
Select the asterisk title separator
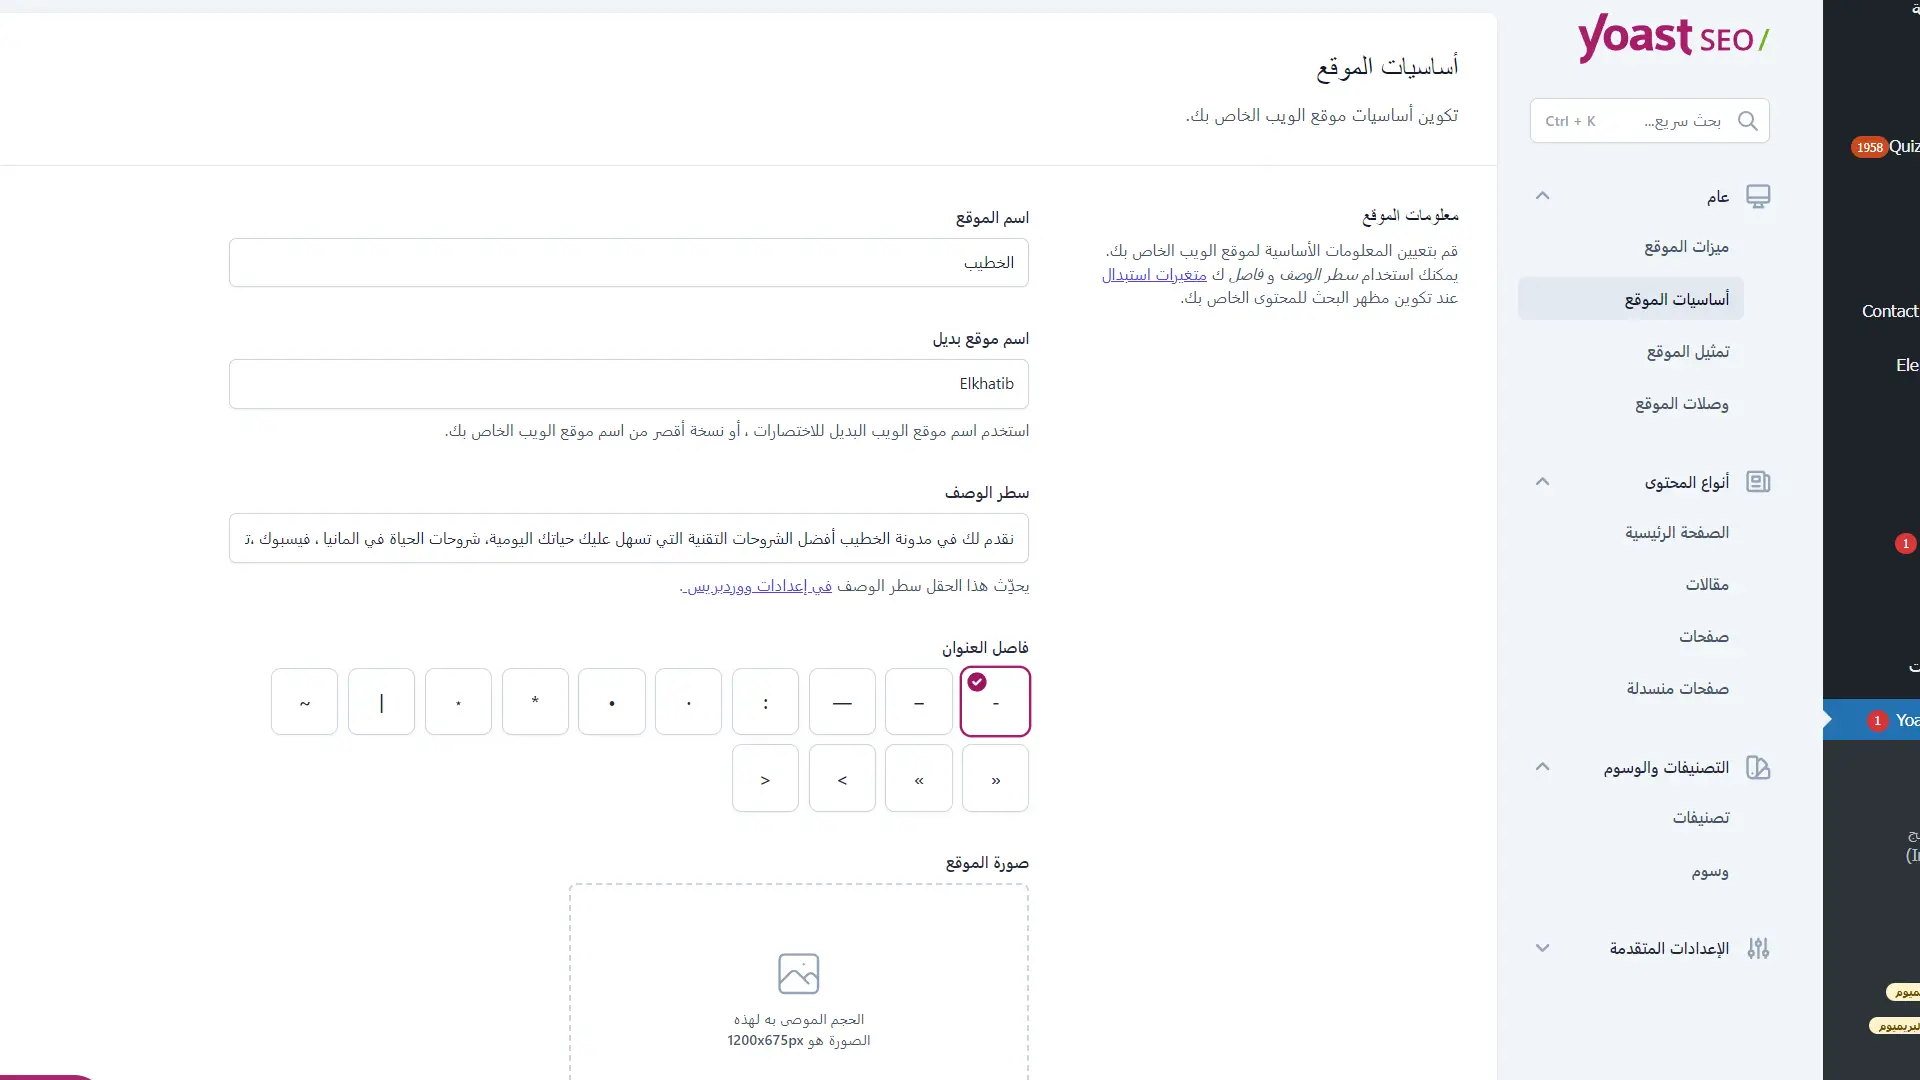click(535, 702)
